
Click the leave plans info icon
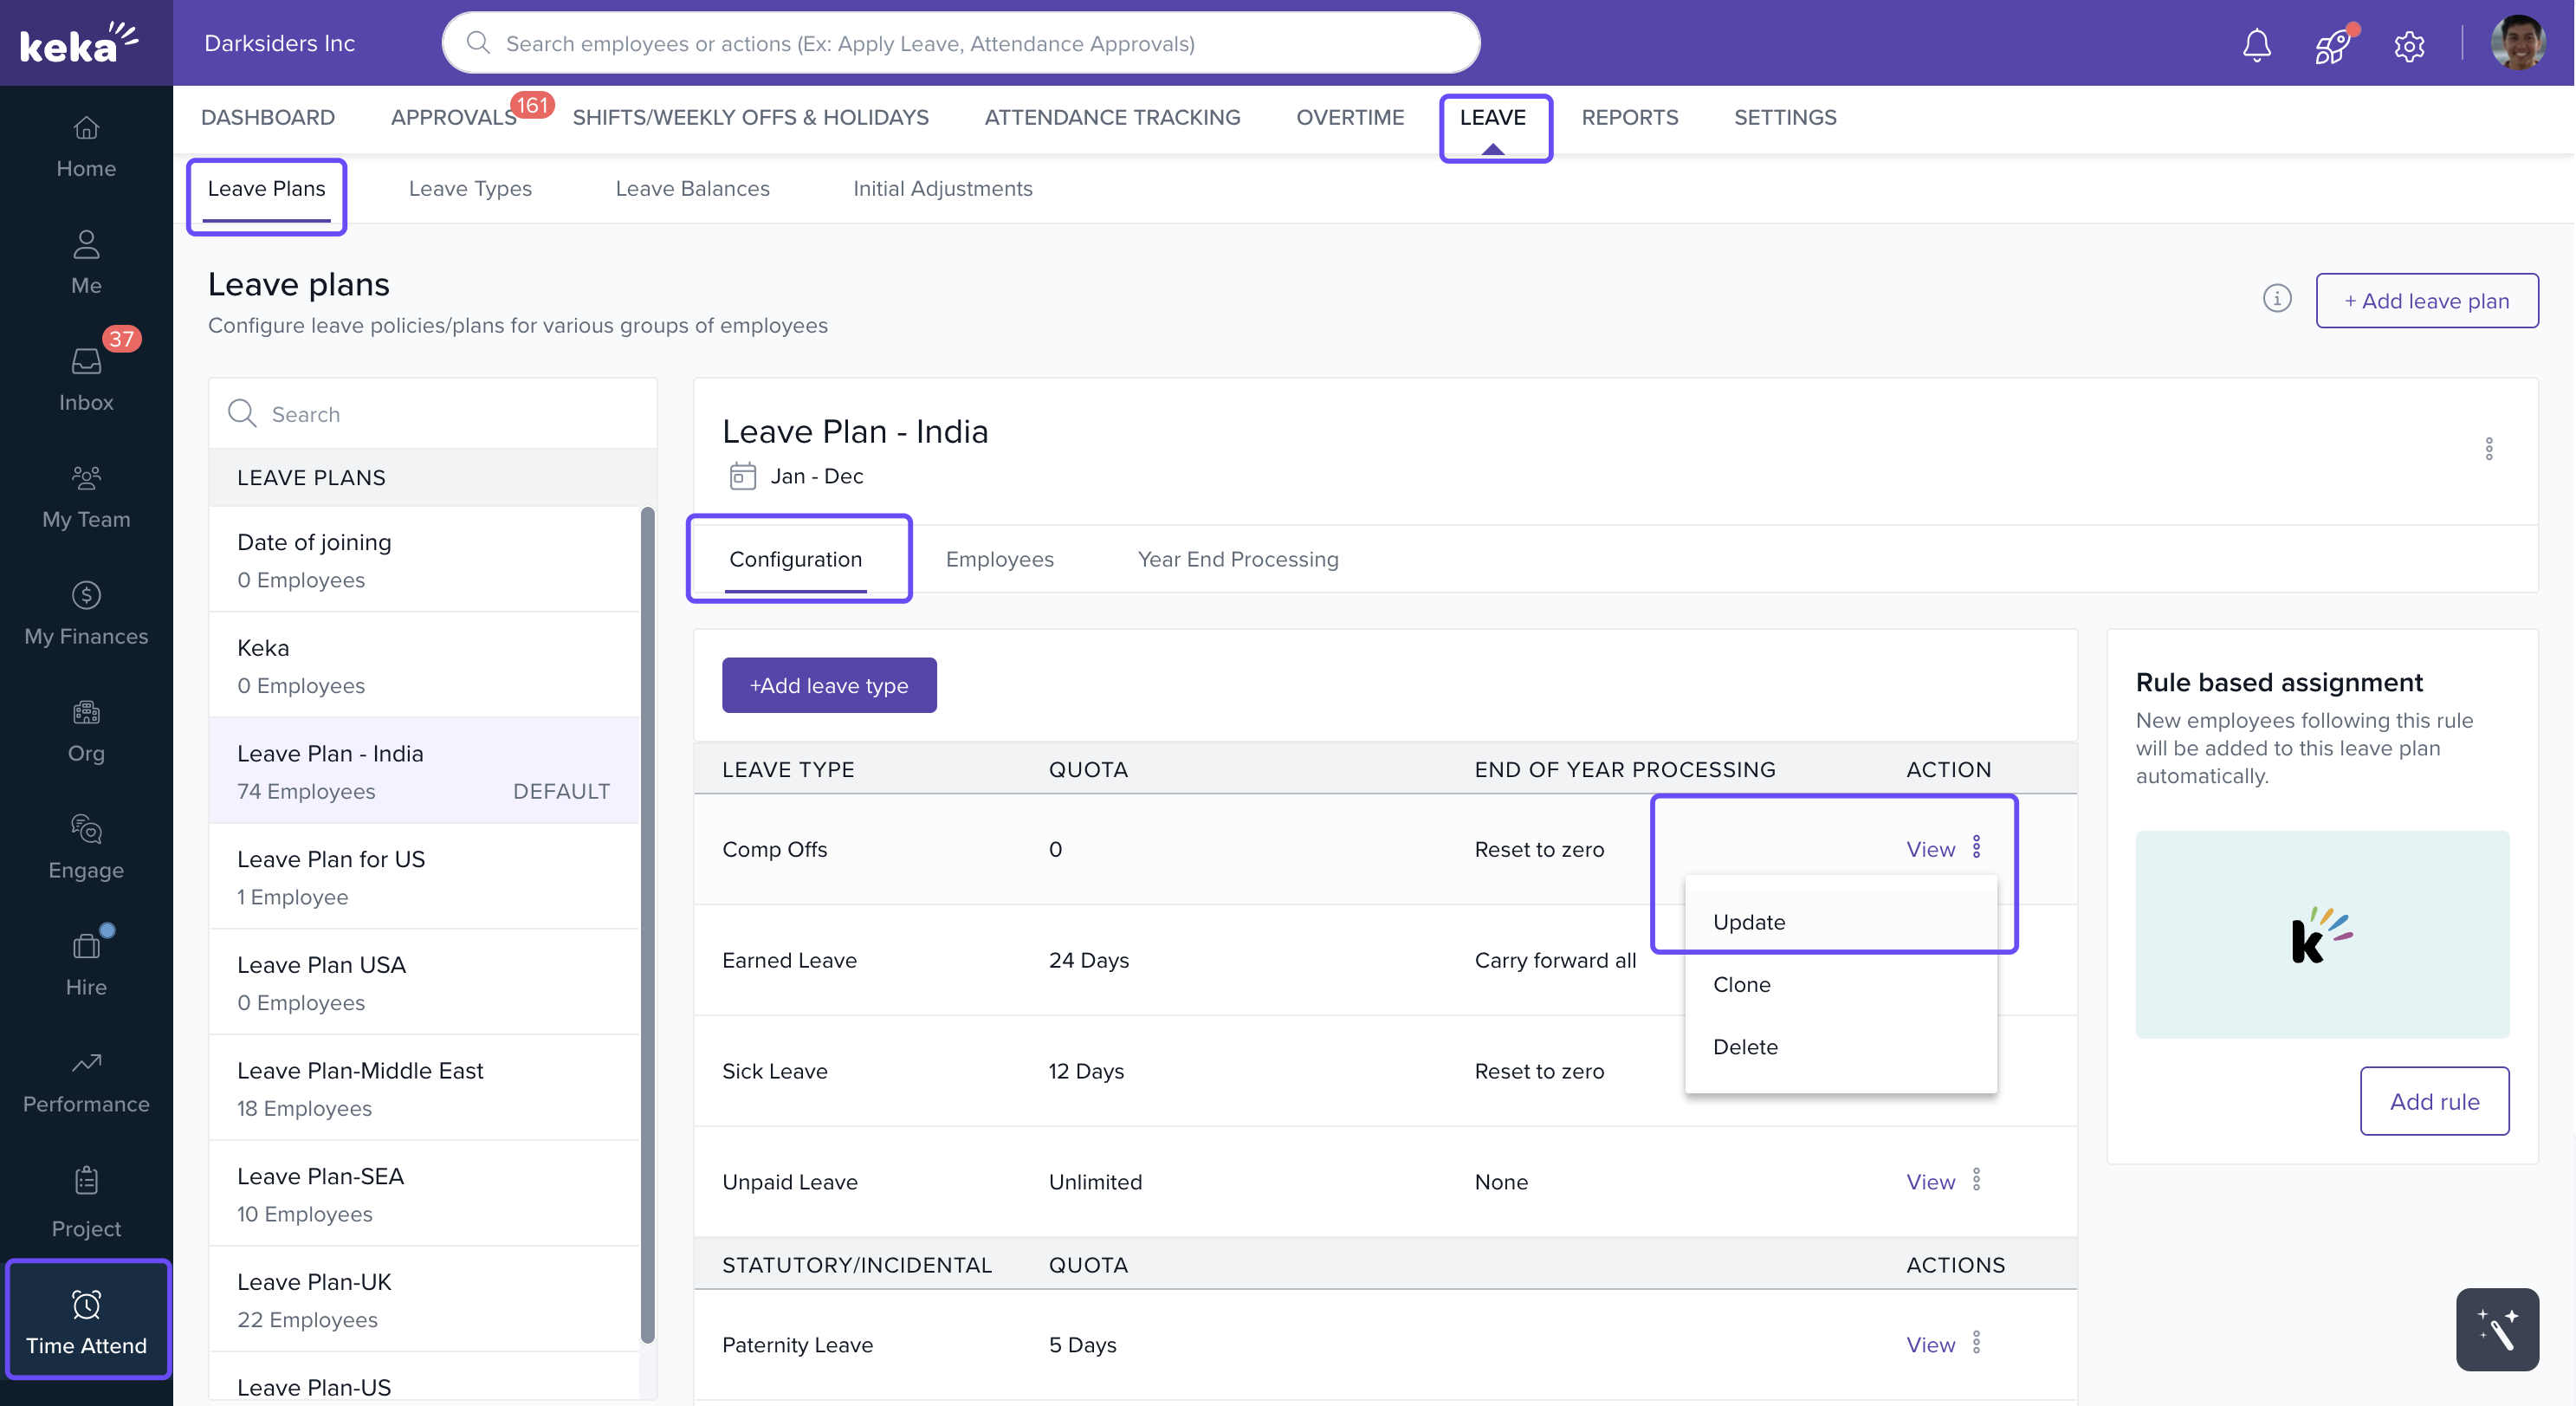[x=2276, y=299]
